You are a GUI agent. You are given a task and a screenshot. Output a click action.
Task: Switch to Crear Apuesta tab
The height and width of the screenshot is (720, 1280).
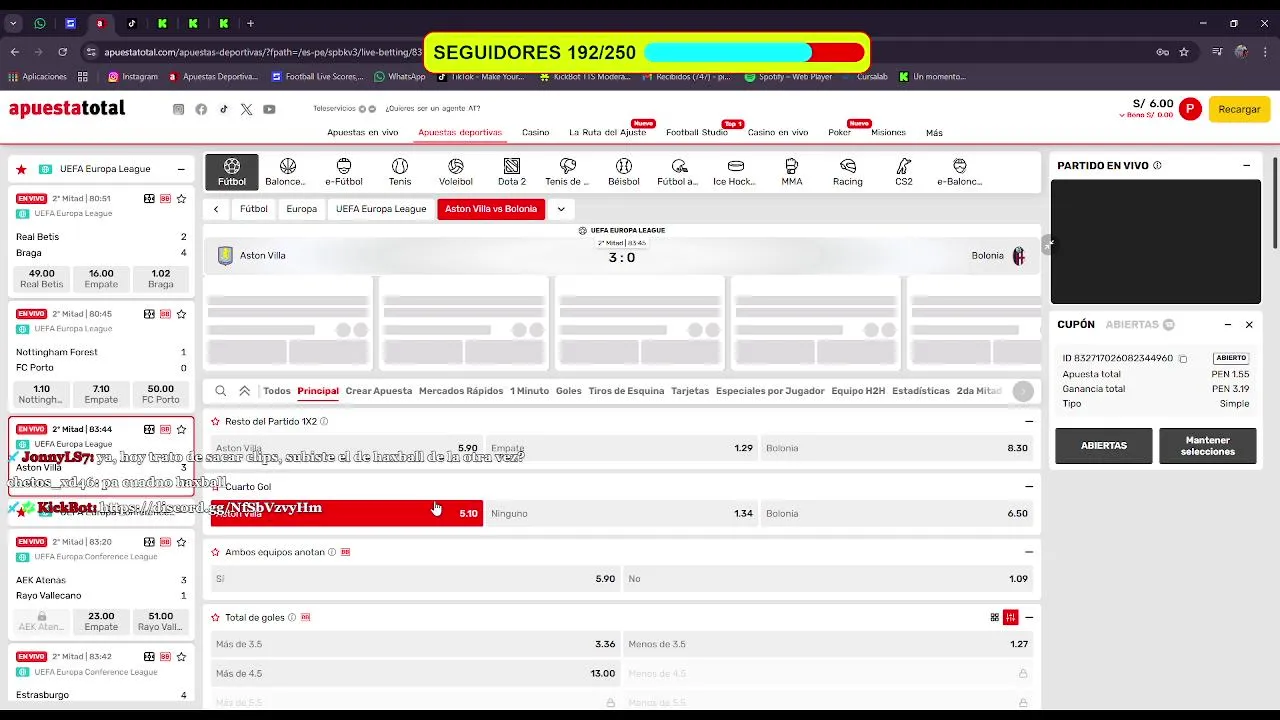379,391
